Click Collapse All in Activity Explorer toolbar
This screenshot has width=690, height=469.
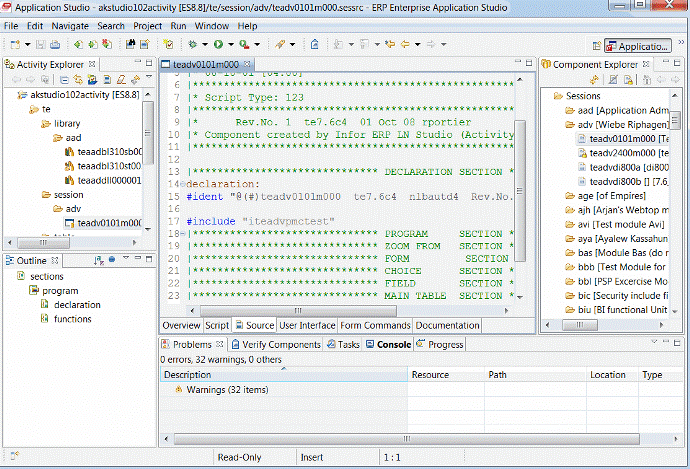pos(64,80)
